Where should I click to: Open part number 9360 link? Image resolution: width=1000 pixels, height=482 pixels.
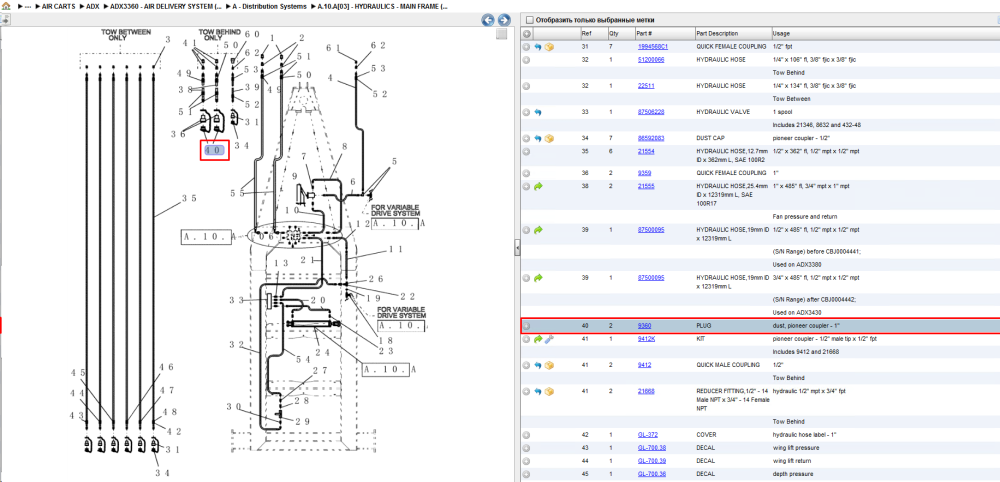(644, 326)
